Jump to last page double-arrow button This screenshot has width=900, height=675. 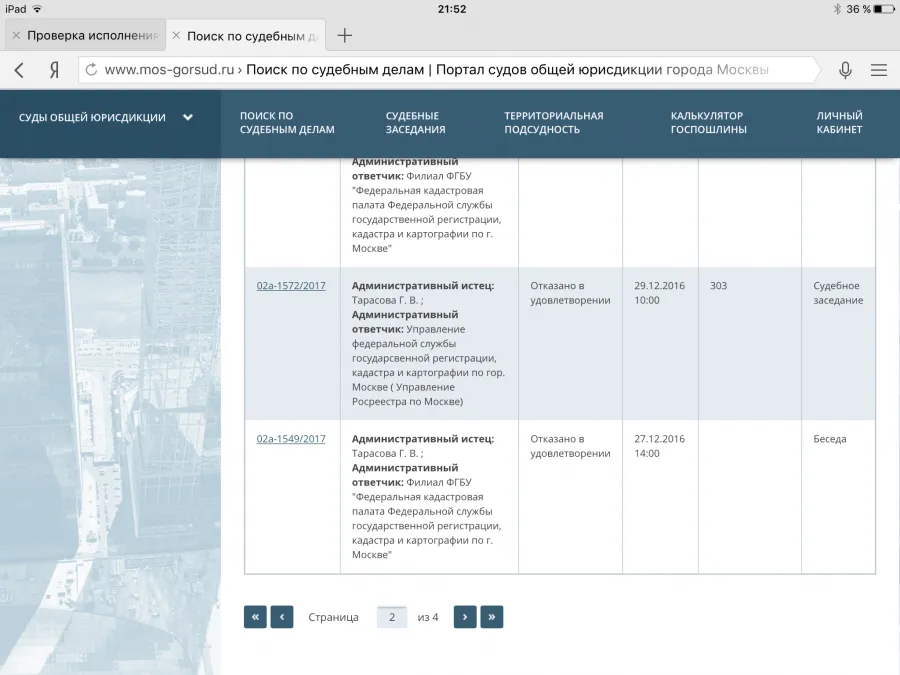click(492, 617)
